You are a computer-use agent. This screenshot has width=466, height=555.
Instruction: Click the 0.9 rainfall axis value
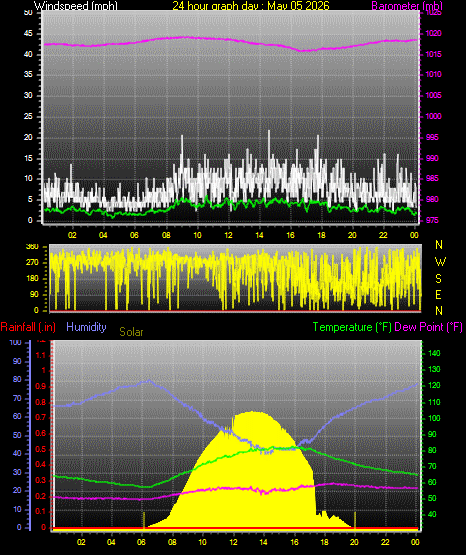41,386
